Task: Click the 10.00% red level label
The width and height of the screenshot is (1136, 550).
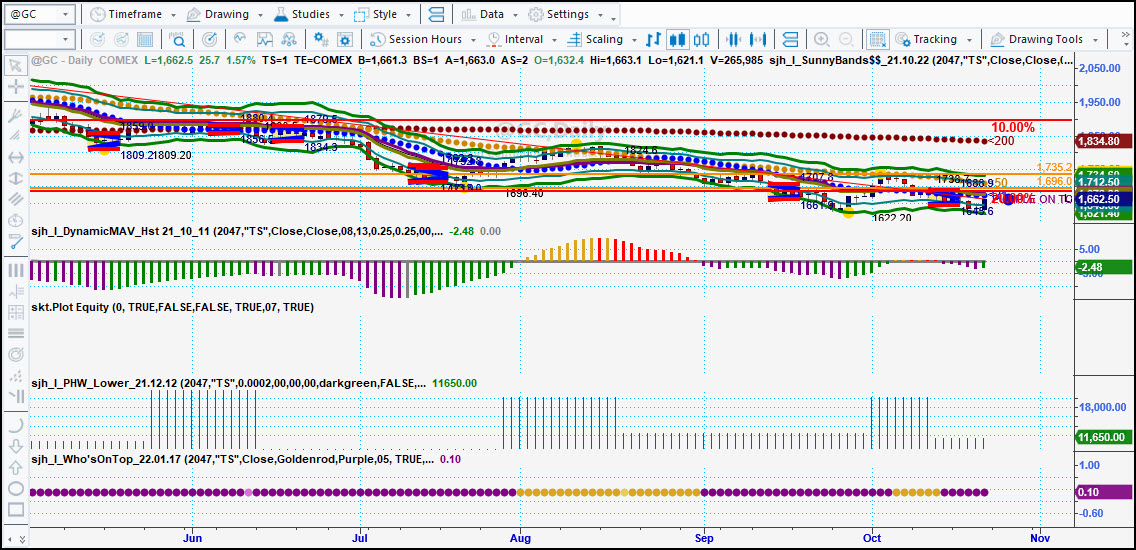Action: [1012, 127]
